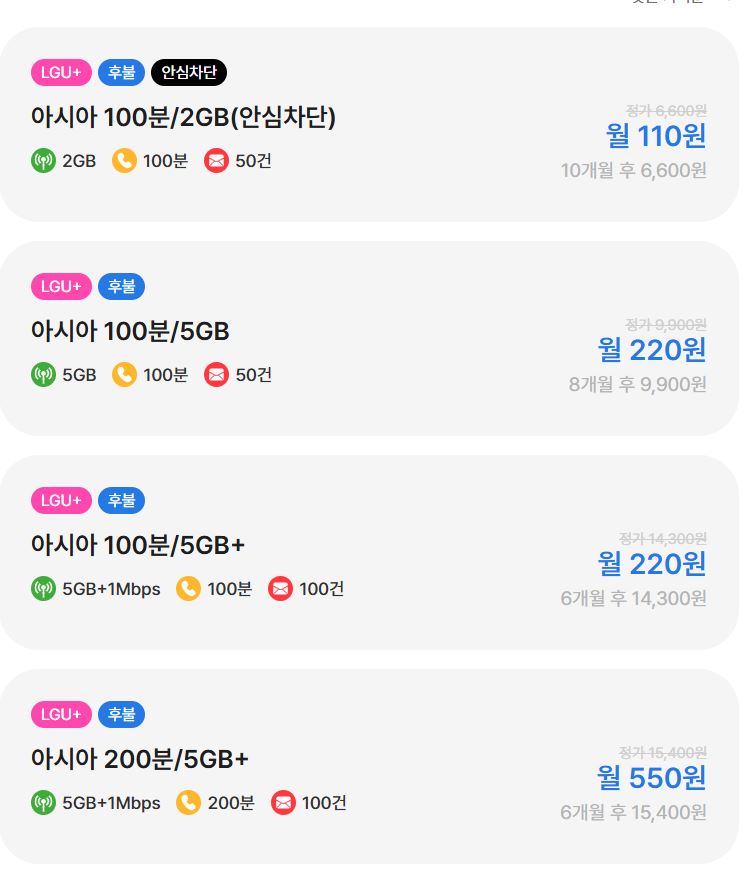Screen dimensions: 756x877
Task: Click the 월 110원 price
Action: pos(656,135)
